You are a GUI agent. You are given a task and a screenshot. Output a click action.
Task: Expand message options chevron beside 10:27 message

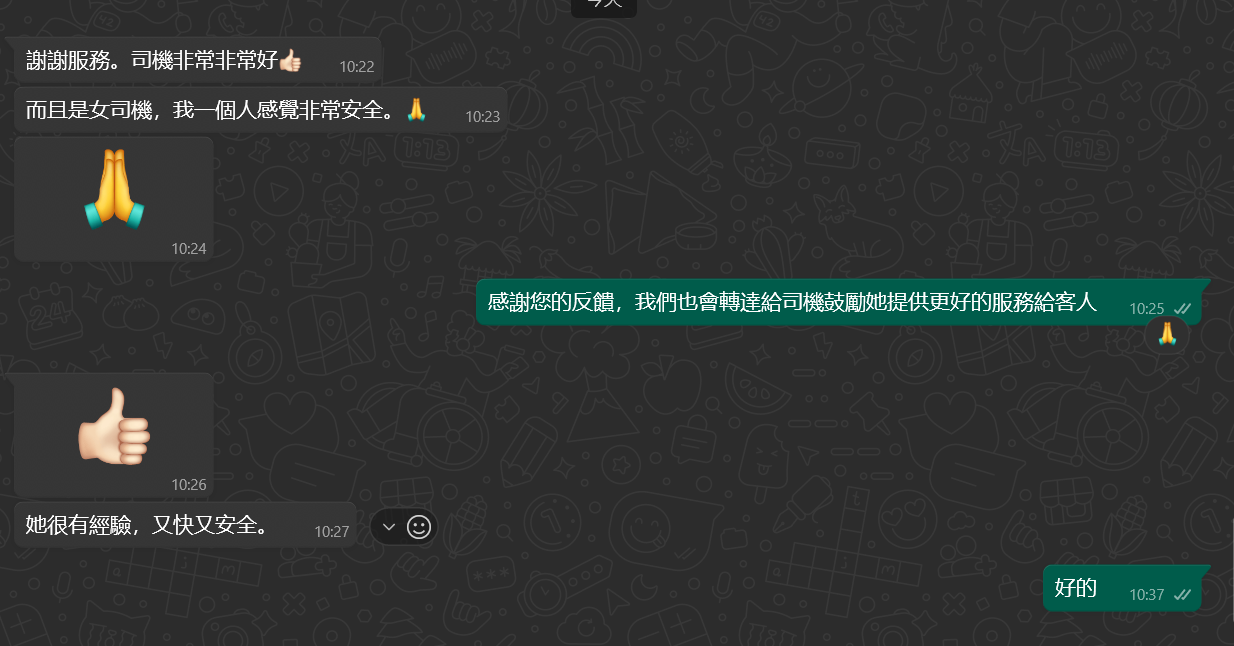[x=389, y=527]
